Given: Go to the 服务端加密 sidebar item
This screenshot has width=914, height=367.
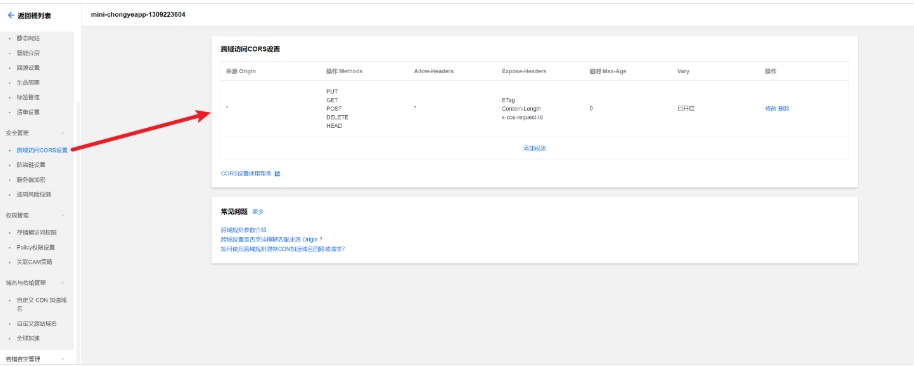Looking at the screenshot, I should click(31, 179).
